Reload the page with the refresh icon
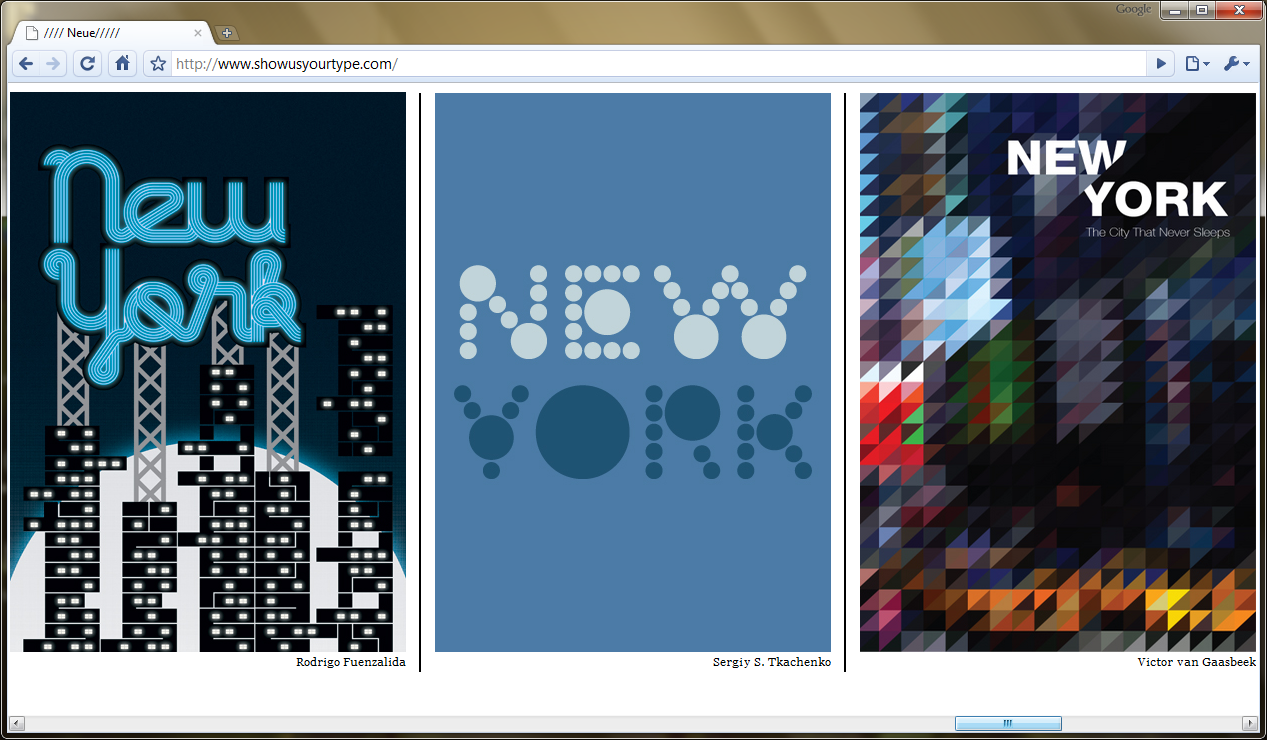The image size is (1267, 740). [87, 64]
